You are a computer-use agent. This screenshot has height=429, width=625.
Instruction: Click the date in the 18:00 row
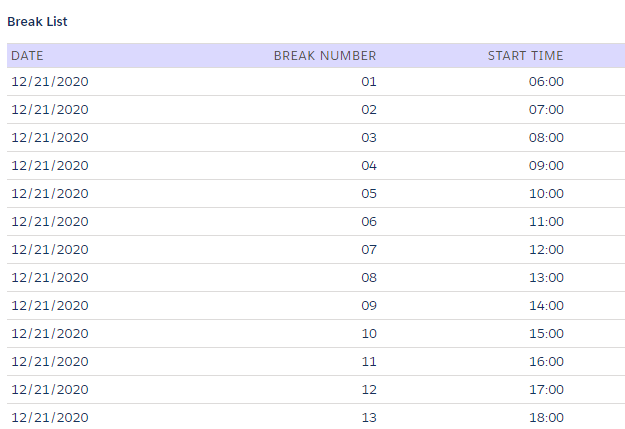coord(50,418)
